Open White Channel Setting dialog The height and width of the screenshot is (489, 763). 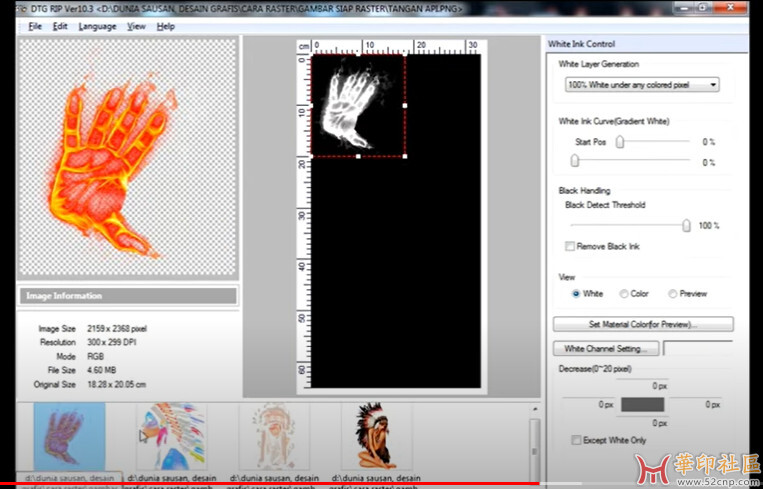click(x=606, y=348)
